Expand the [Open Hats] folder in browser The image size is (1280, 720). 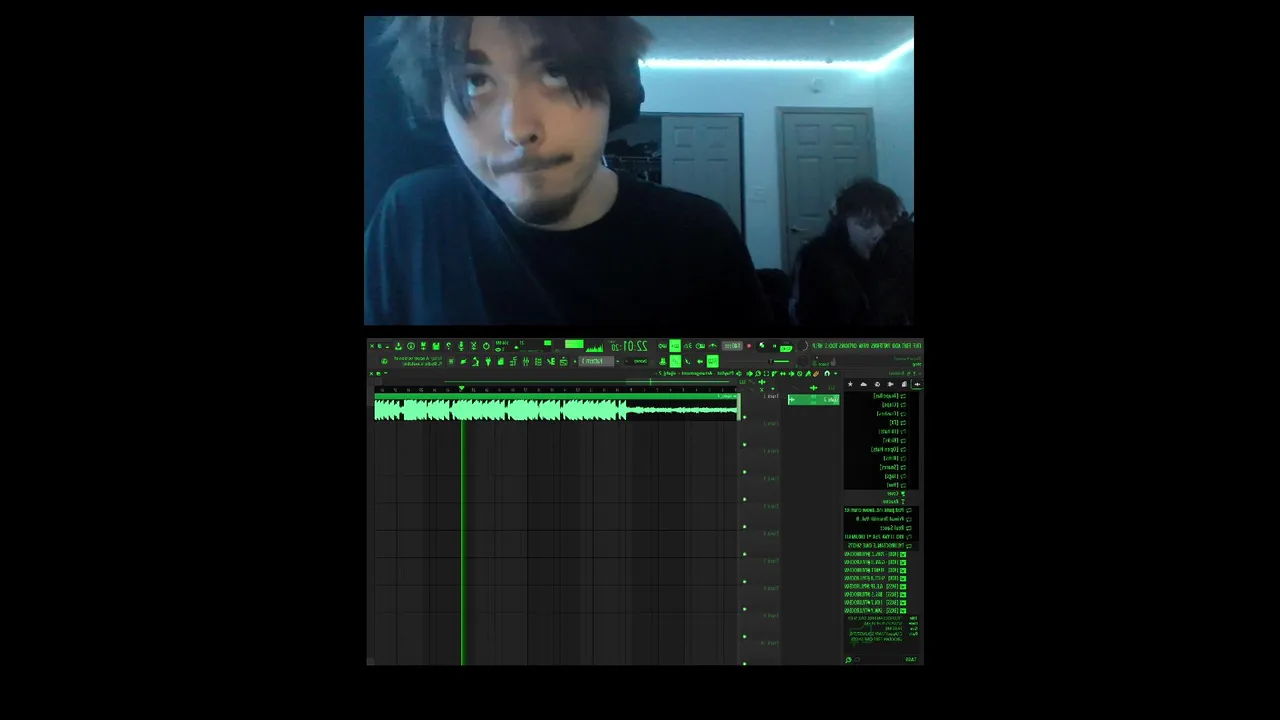(888, 449)
